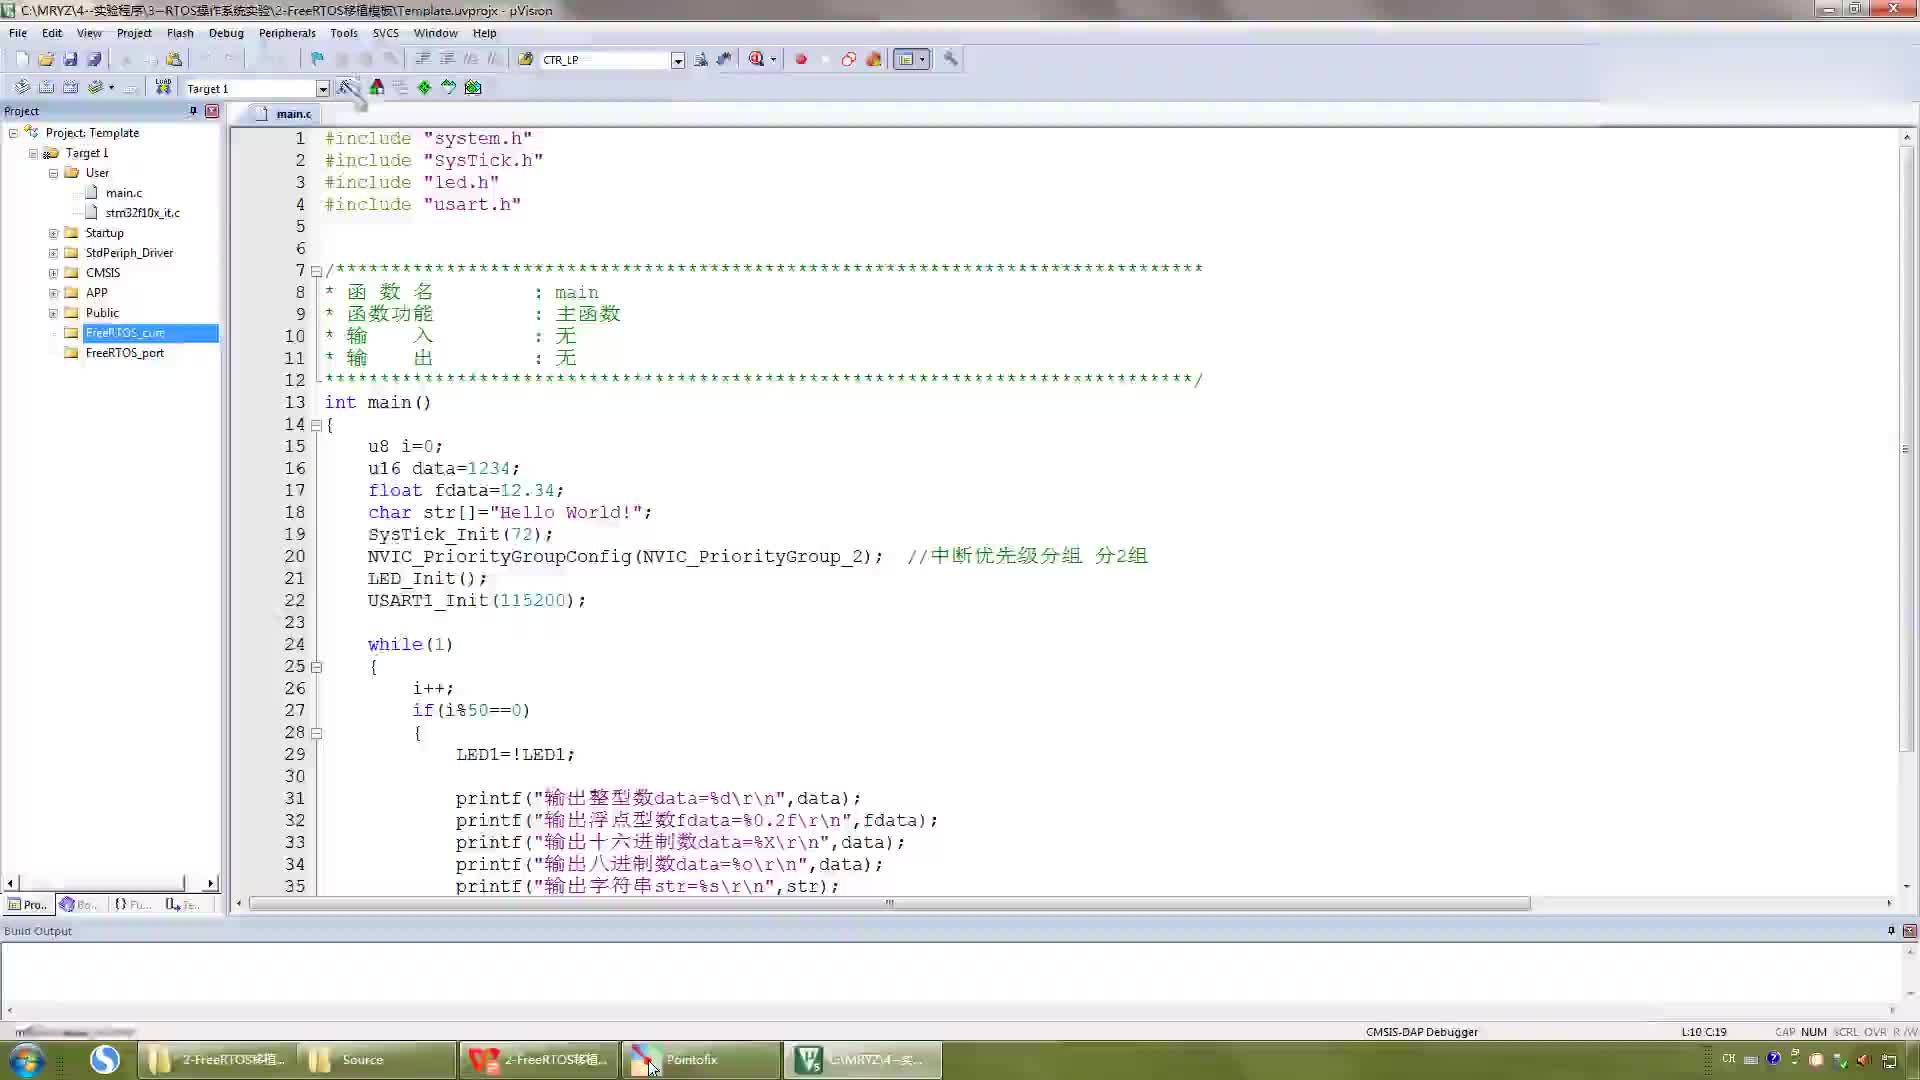Expand the Startup folder
The image size is (1920, 1080).
click(54, 233)
